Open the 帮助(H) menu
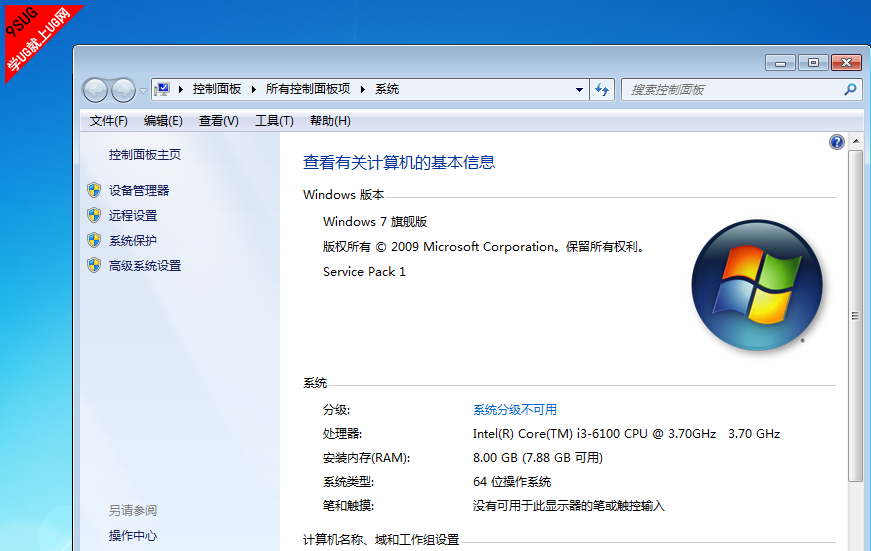The image size is (871, 551). point(330,121)
